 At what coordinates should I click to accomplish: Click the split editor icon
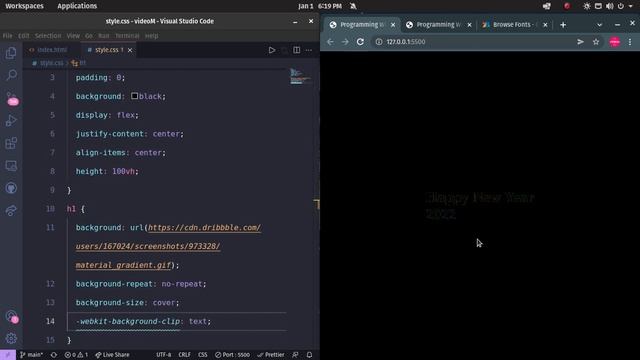tap(297, 50)
